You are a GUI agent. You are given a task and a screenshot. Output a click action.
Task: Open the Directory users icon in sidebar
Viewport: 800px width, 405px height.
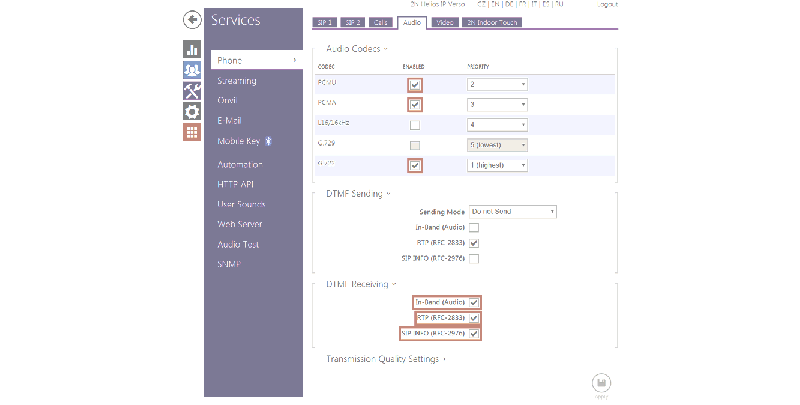pyautogui.click(x=192, y=70)
